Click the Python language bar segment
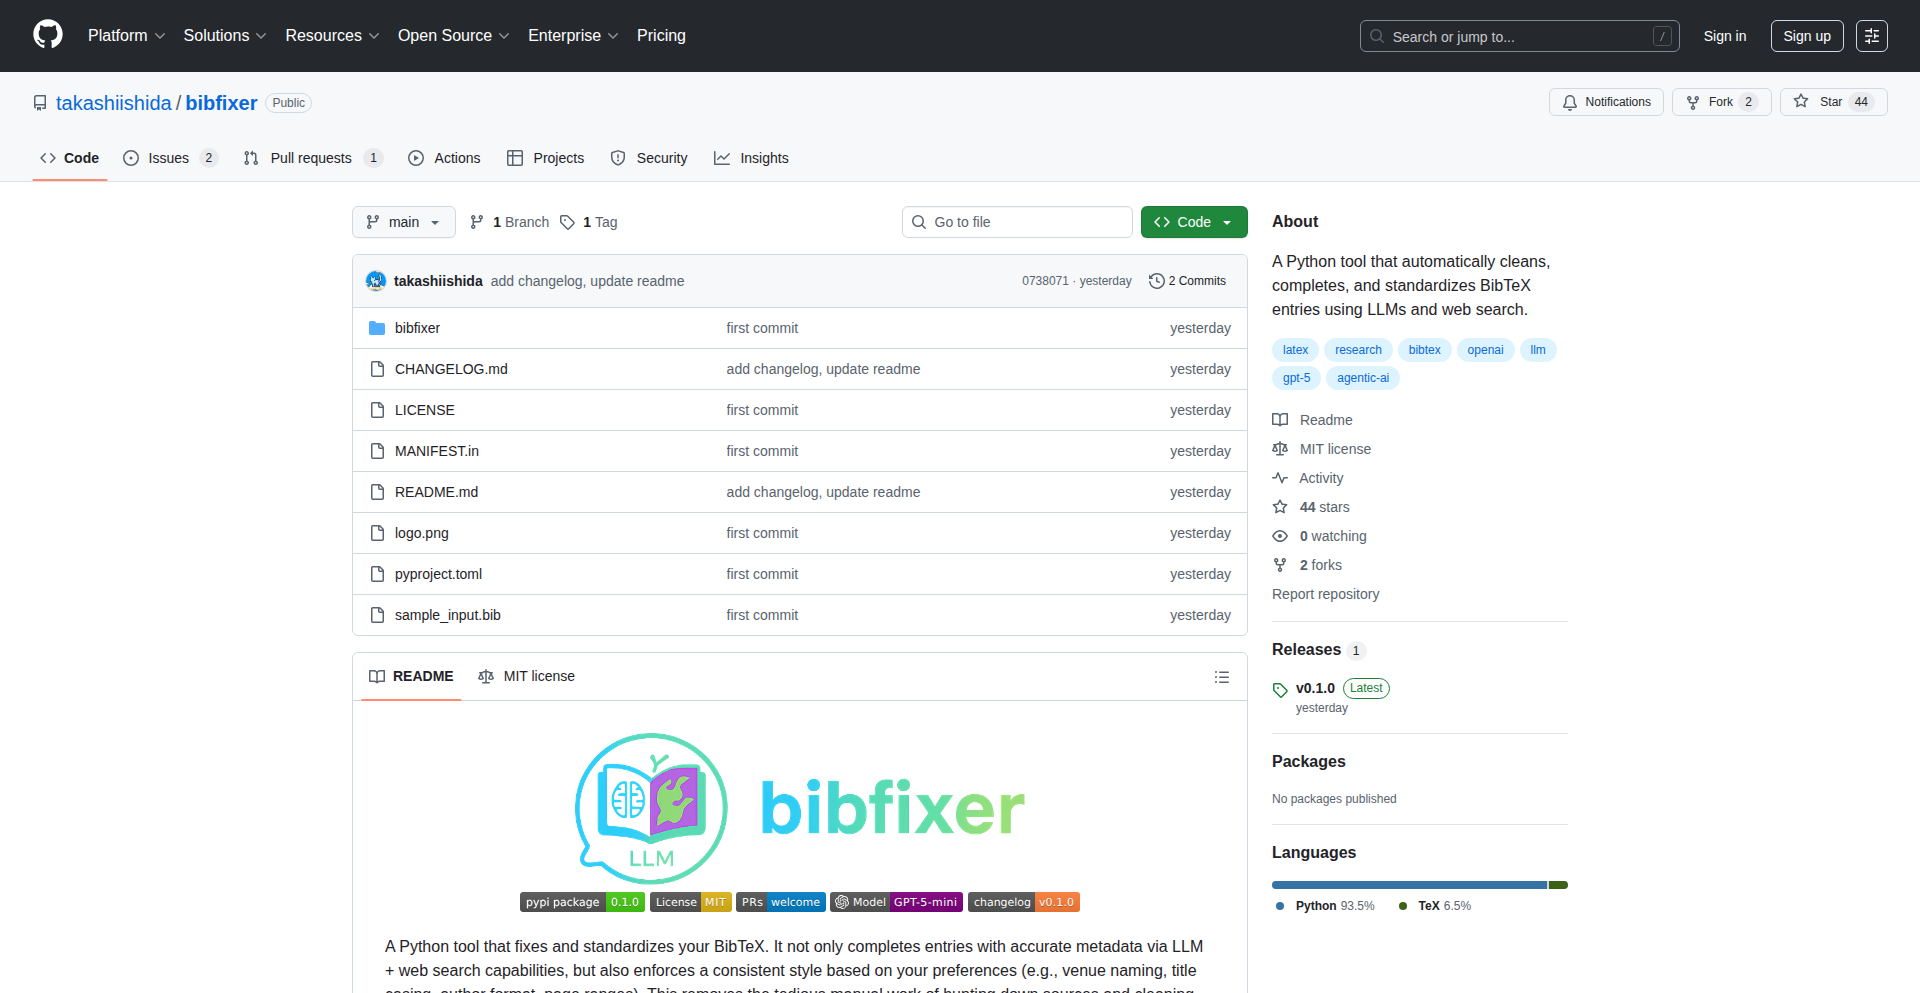1920x993 pixels. pyautogui.click(x=1409, y=885)
